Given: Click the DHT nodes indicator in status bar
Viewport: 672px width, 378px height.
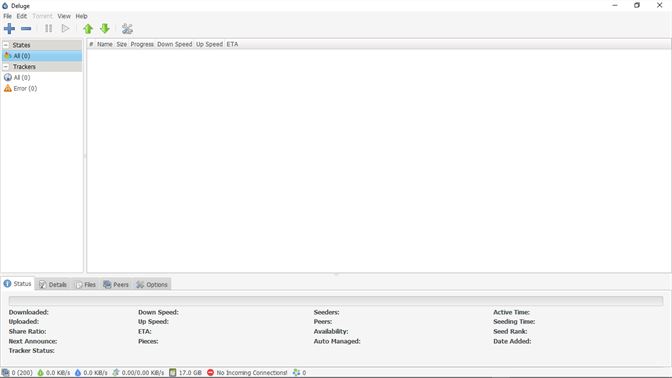Looking at the screenshot, I should coord(299,373).
